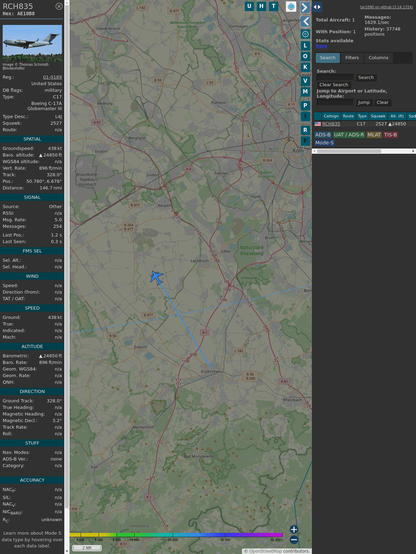Viewport: 416px width, 554px height.
Task: Click the U map button
Action: click(249, 6)
